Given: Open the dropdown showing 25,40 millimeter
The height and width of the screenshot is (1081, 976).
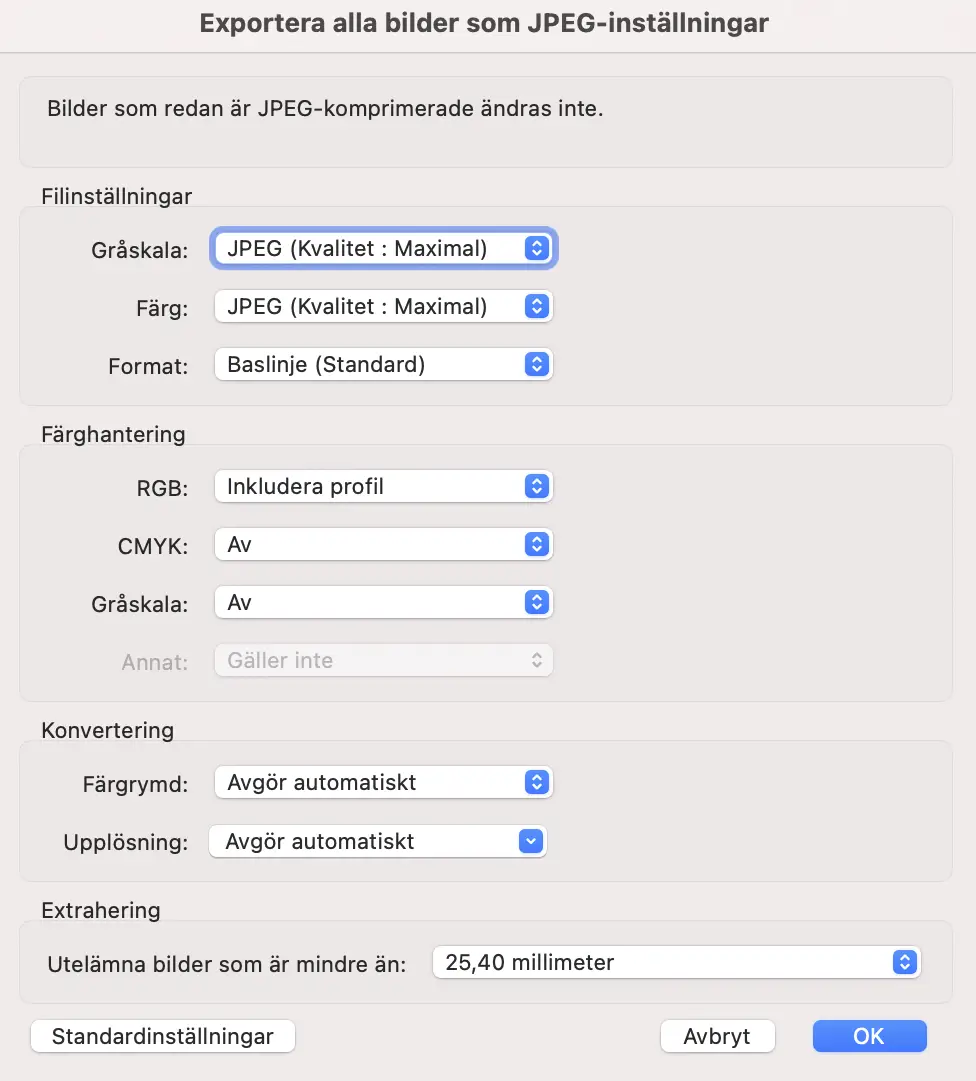Looking at the screenshot, I should pyautogui.click(x=675, y=962).
